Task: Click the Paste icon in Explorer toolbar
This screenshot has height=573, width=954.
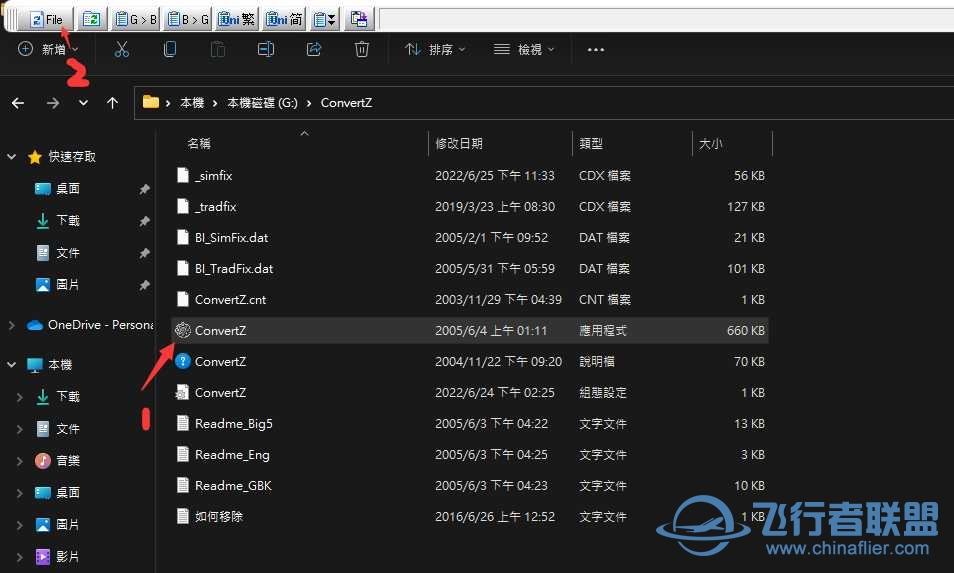Action: pyautogui.click(x=218, y=49)
